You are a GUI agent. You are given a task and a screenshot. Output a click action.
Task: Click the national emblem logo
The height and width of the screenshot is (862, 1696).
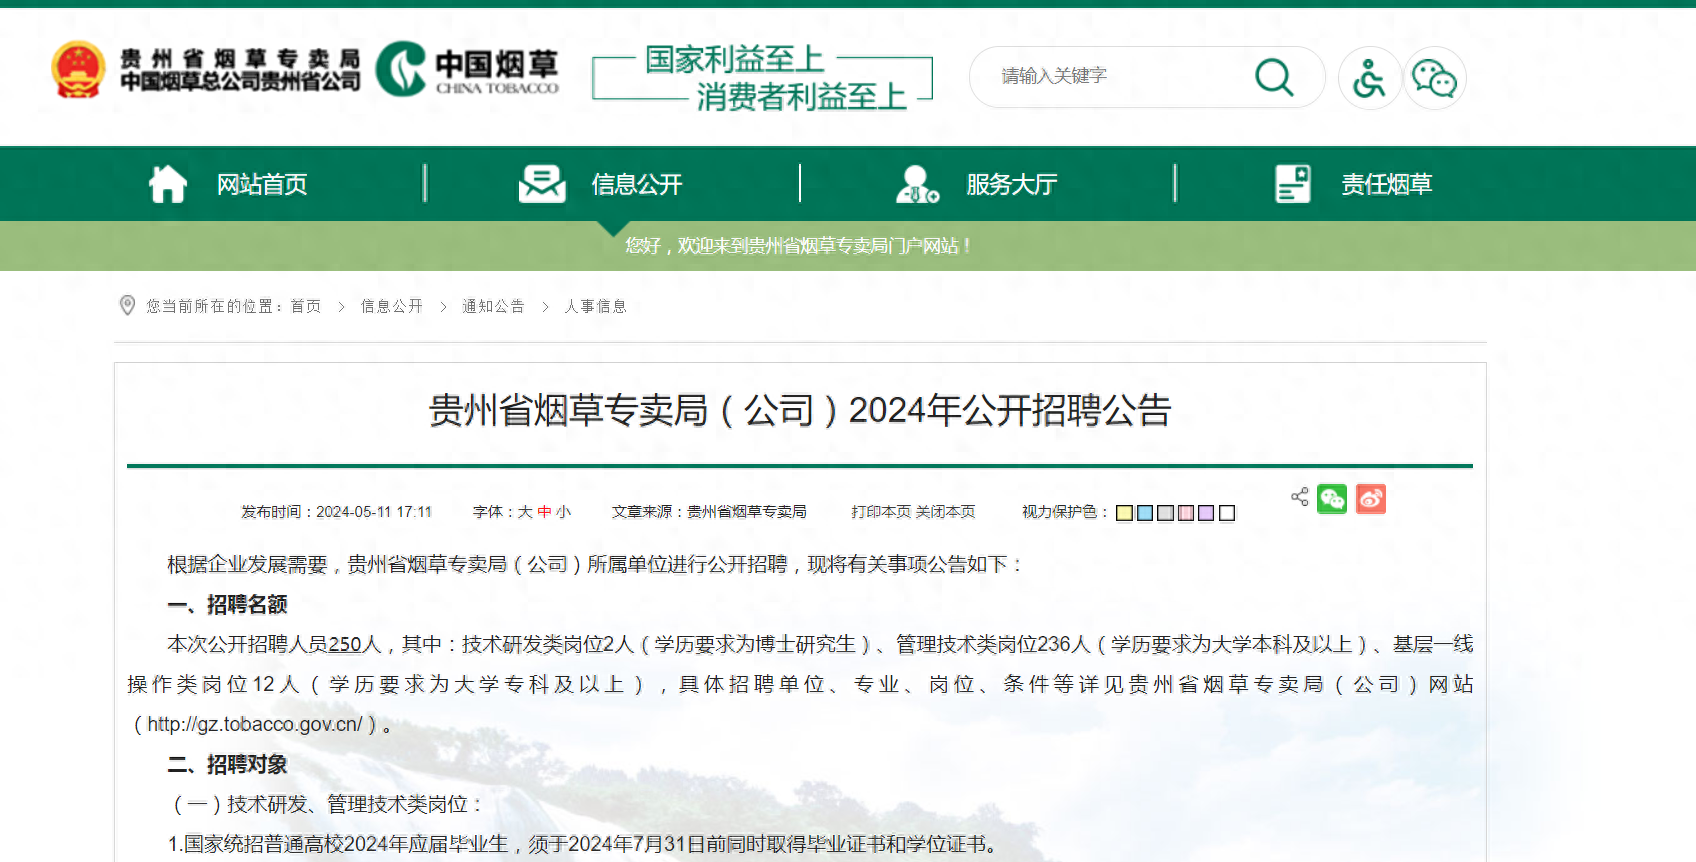(78, 69)
